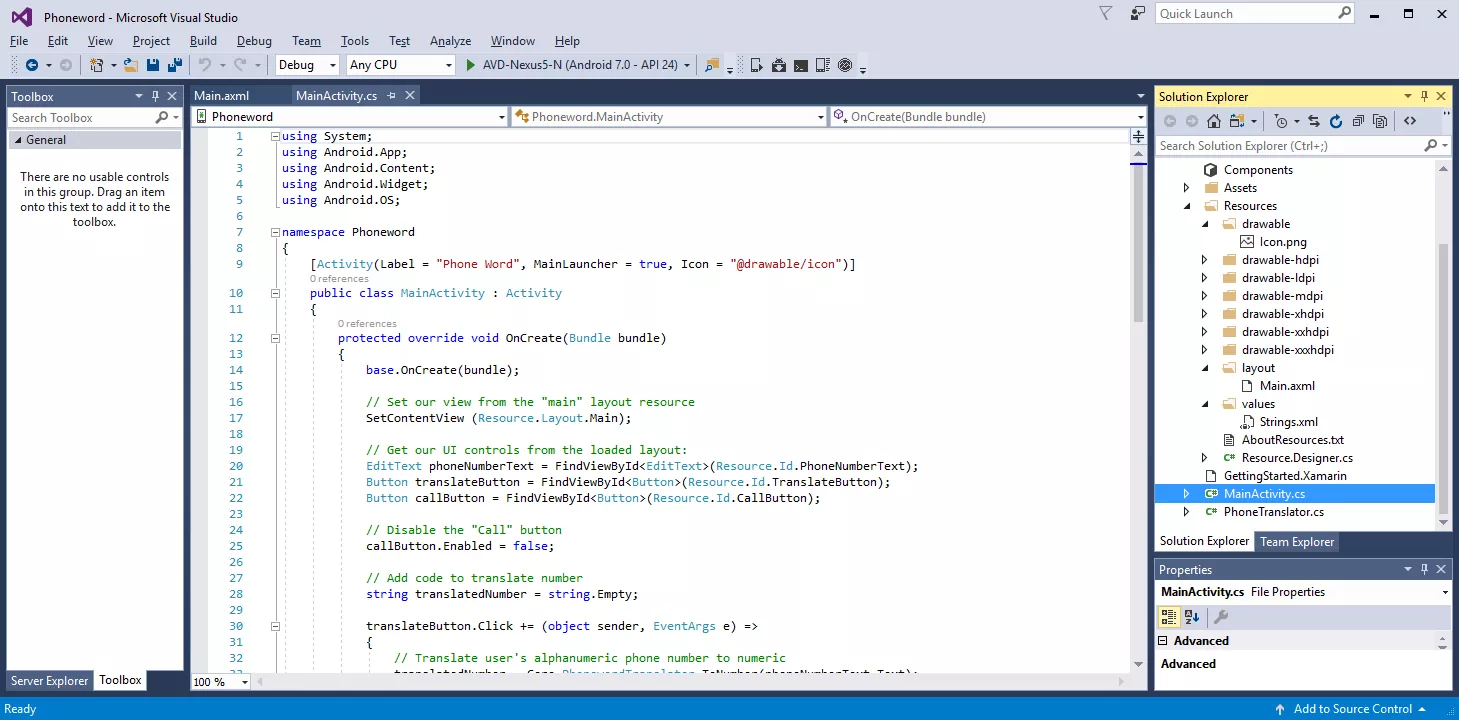Toggle auto-hide pin on Solution Explorer
1459x720 pixels.
[1424, 96]
